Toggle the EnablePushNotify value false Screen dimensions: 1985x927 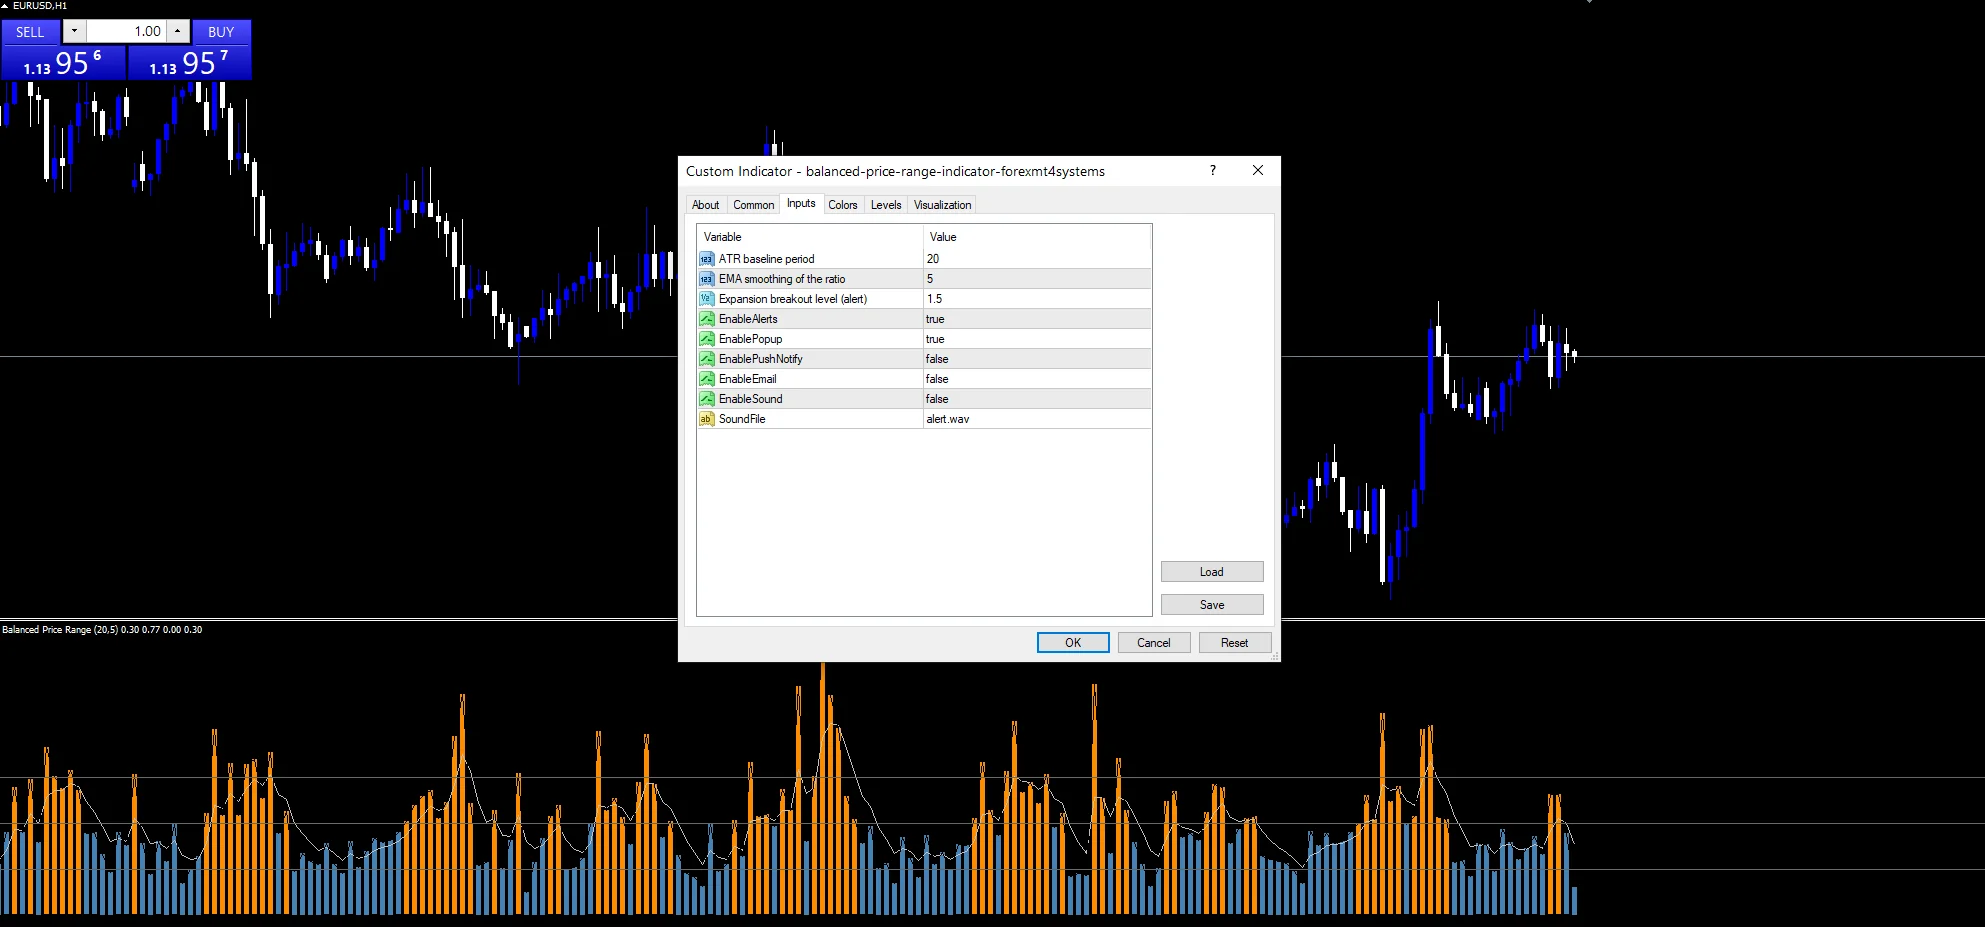pyautogui.click(x=1037, y=359)
